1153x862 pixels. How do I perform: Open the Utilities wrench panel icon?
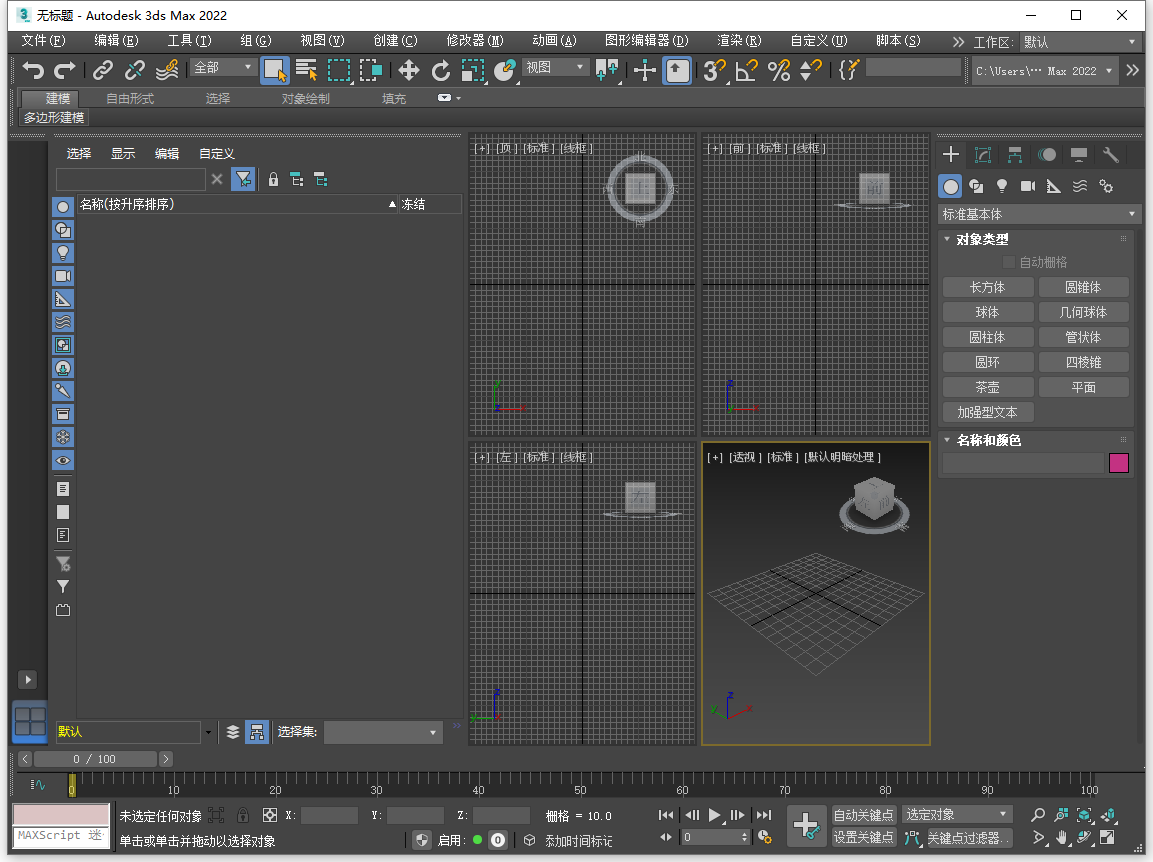click(x=1110, y=154)
